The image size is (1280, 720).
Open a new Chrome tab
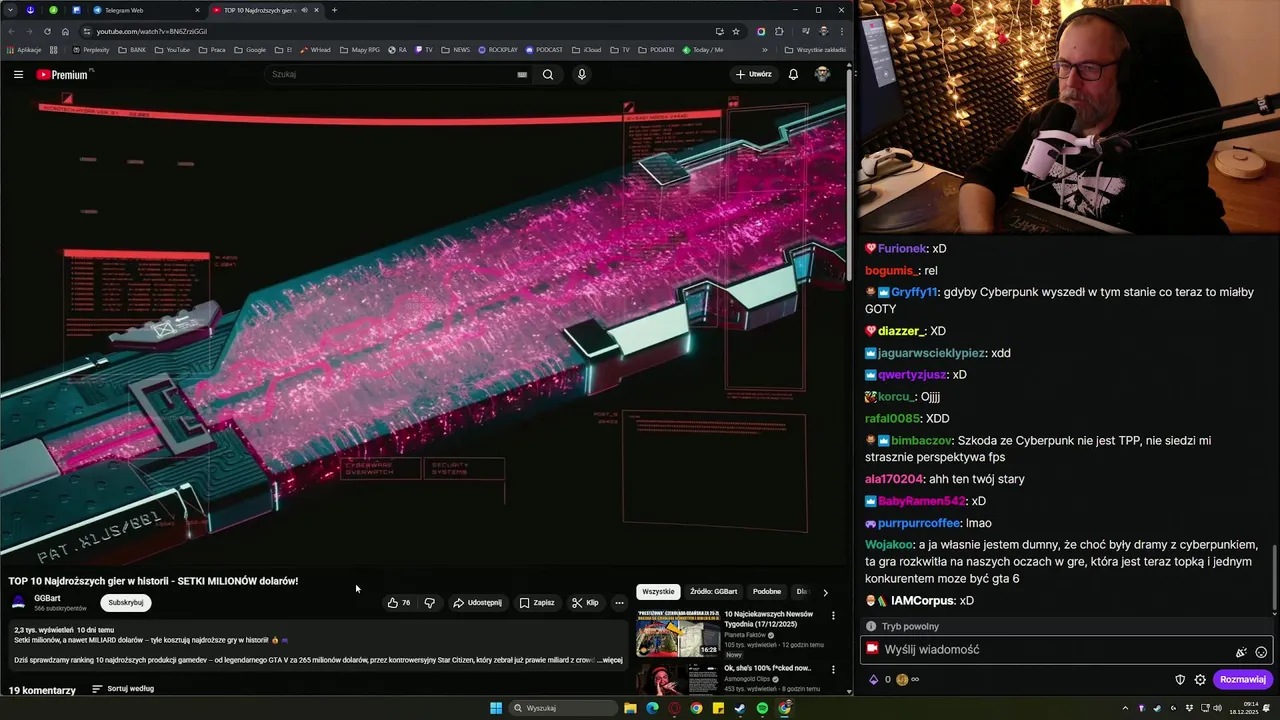[x=334, y=10]
